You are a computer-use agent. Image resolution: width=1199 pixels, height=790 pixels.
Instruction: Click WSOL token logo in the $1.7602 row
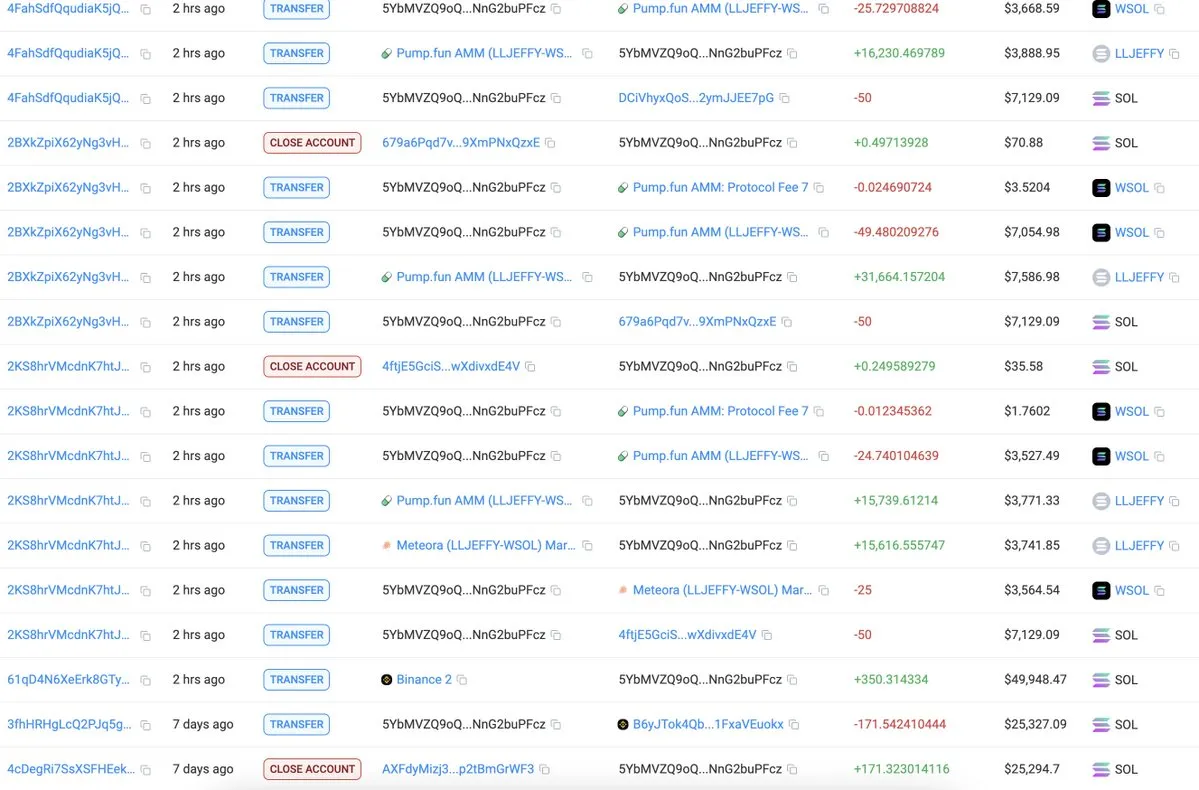(1101, 411)
